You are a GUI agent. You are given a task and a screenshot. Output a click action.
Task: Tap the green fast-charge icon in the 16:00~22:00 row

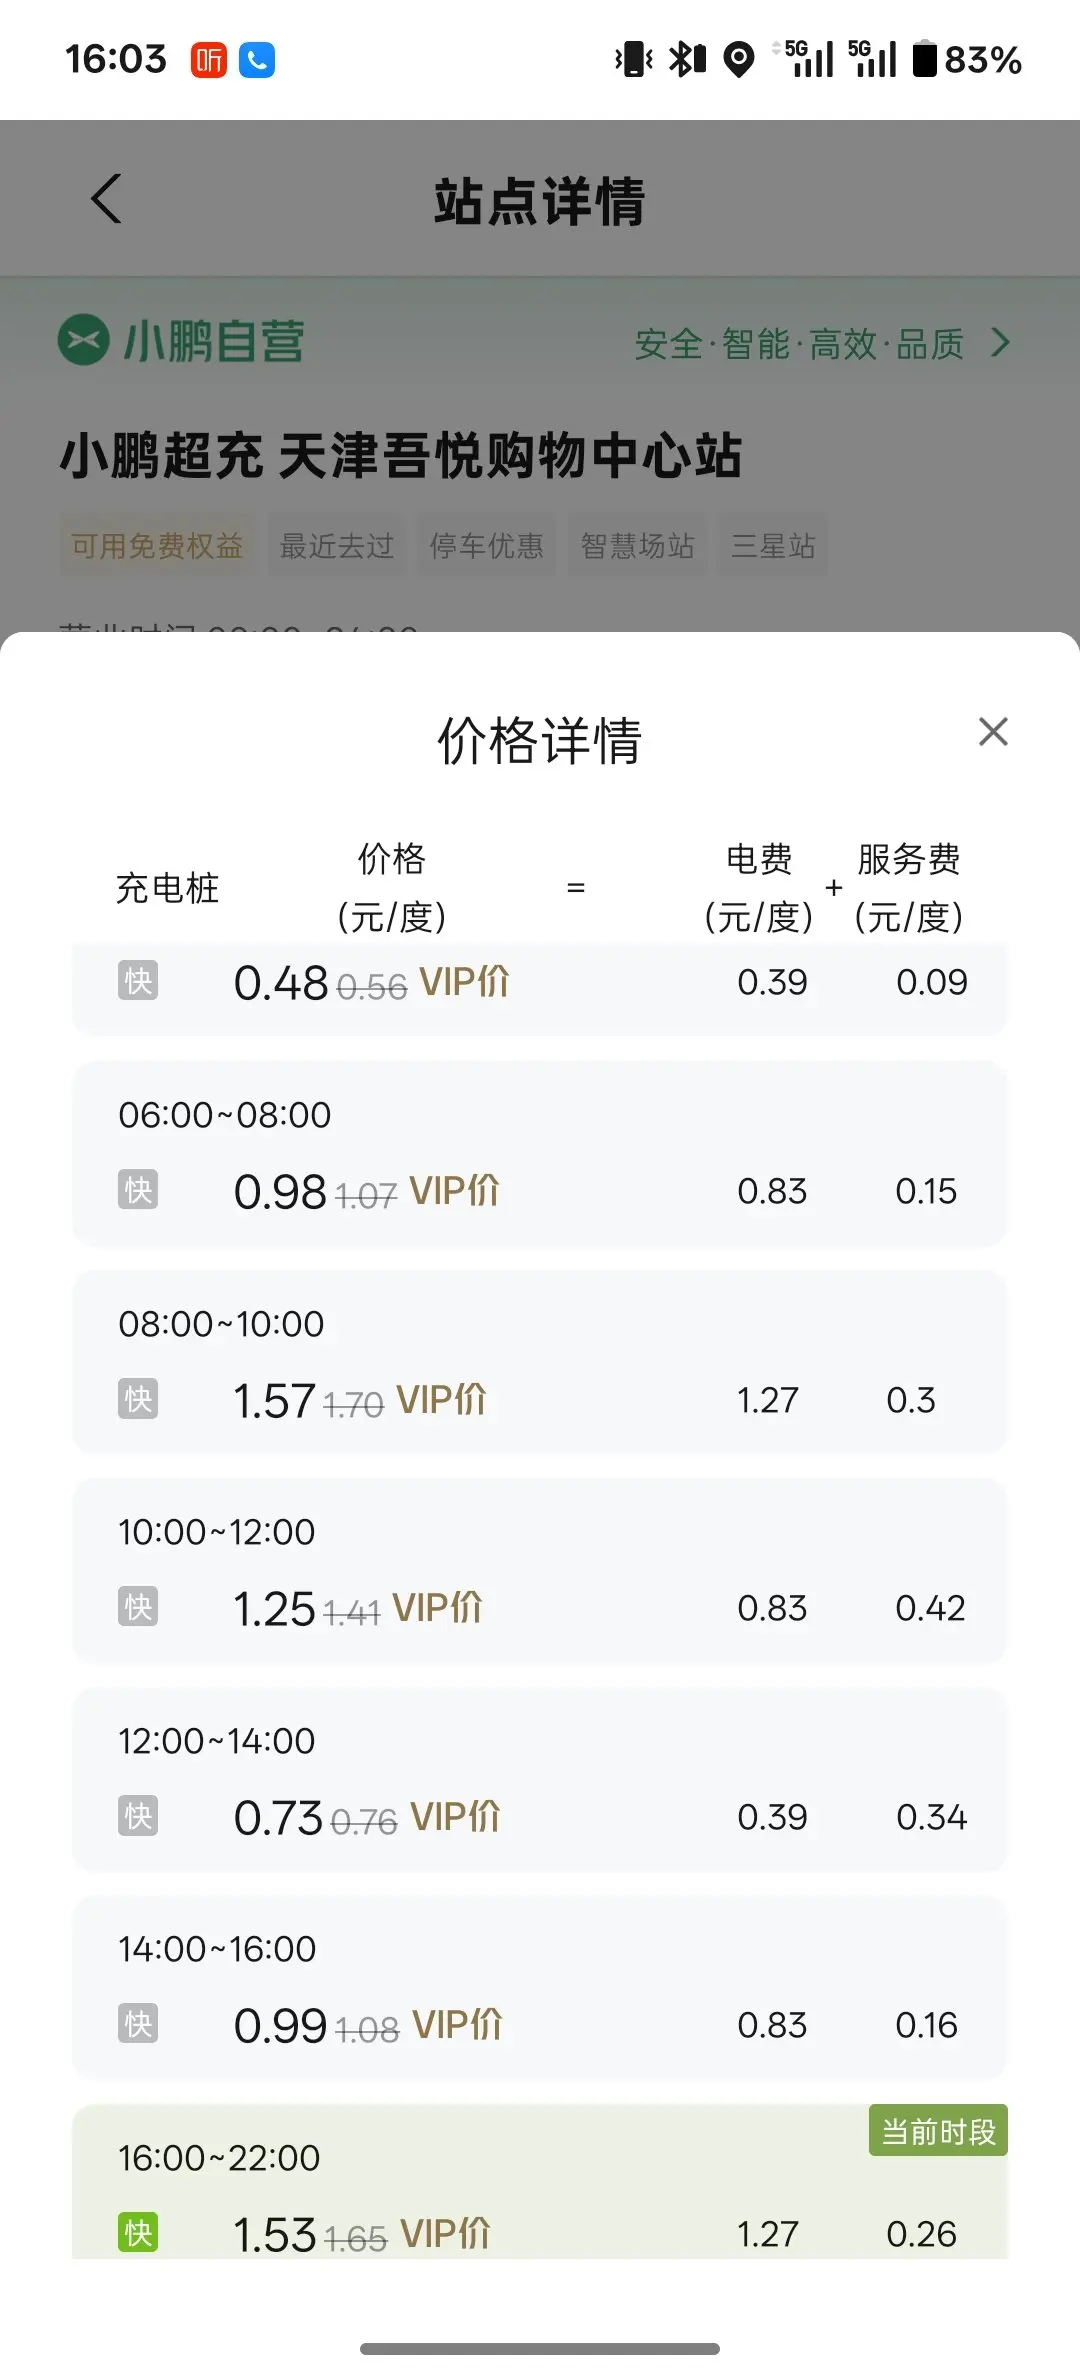click(x=138, y=2232)
